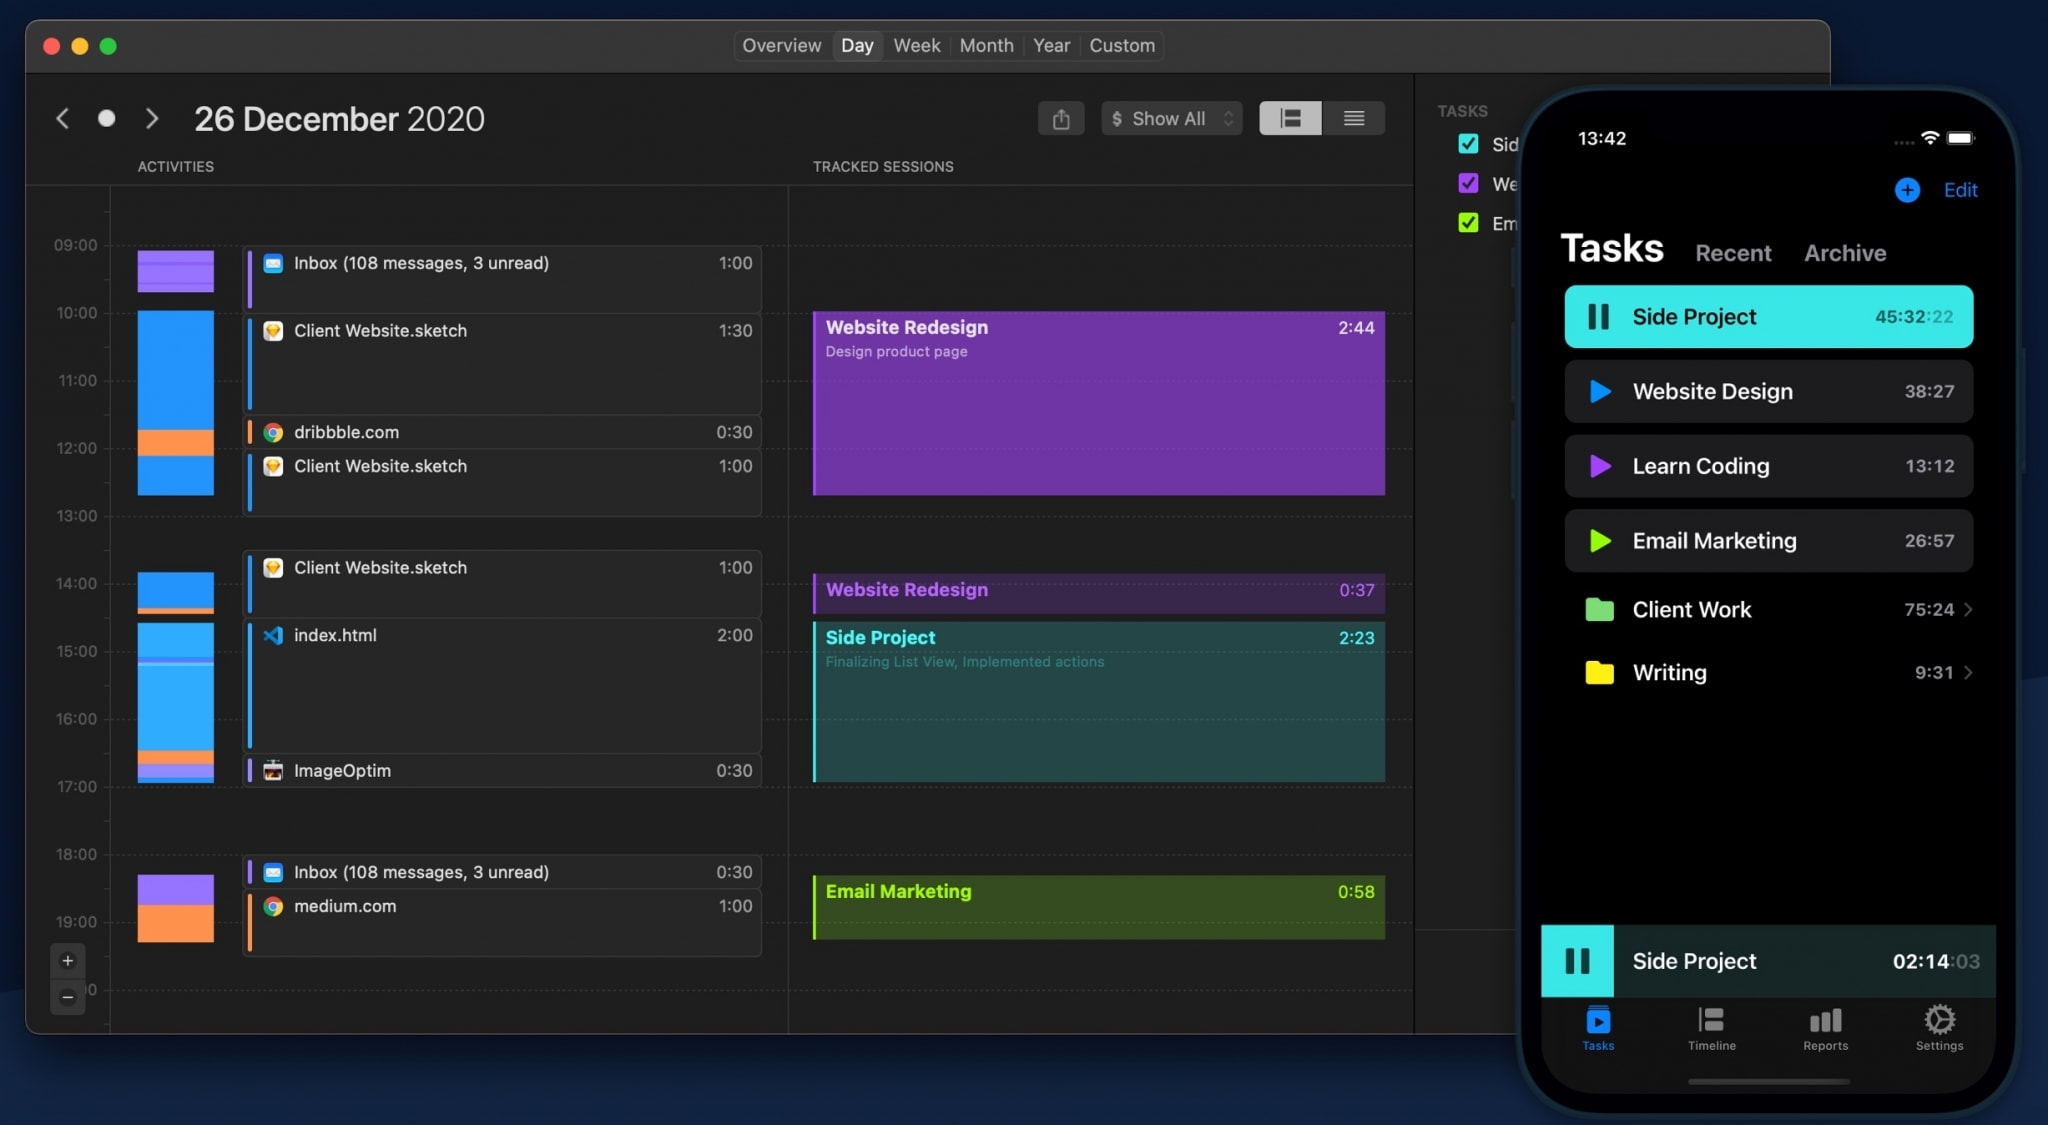Uncheck the purple Website task checkbox

tap(1468, 183)
